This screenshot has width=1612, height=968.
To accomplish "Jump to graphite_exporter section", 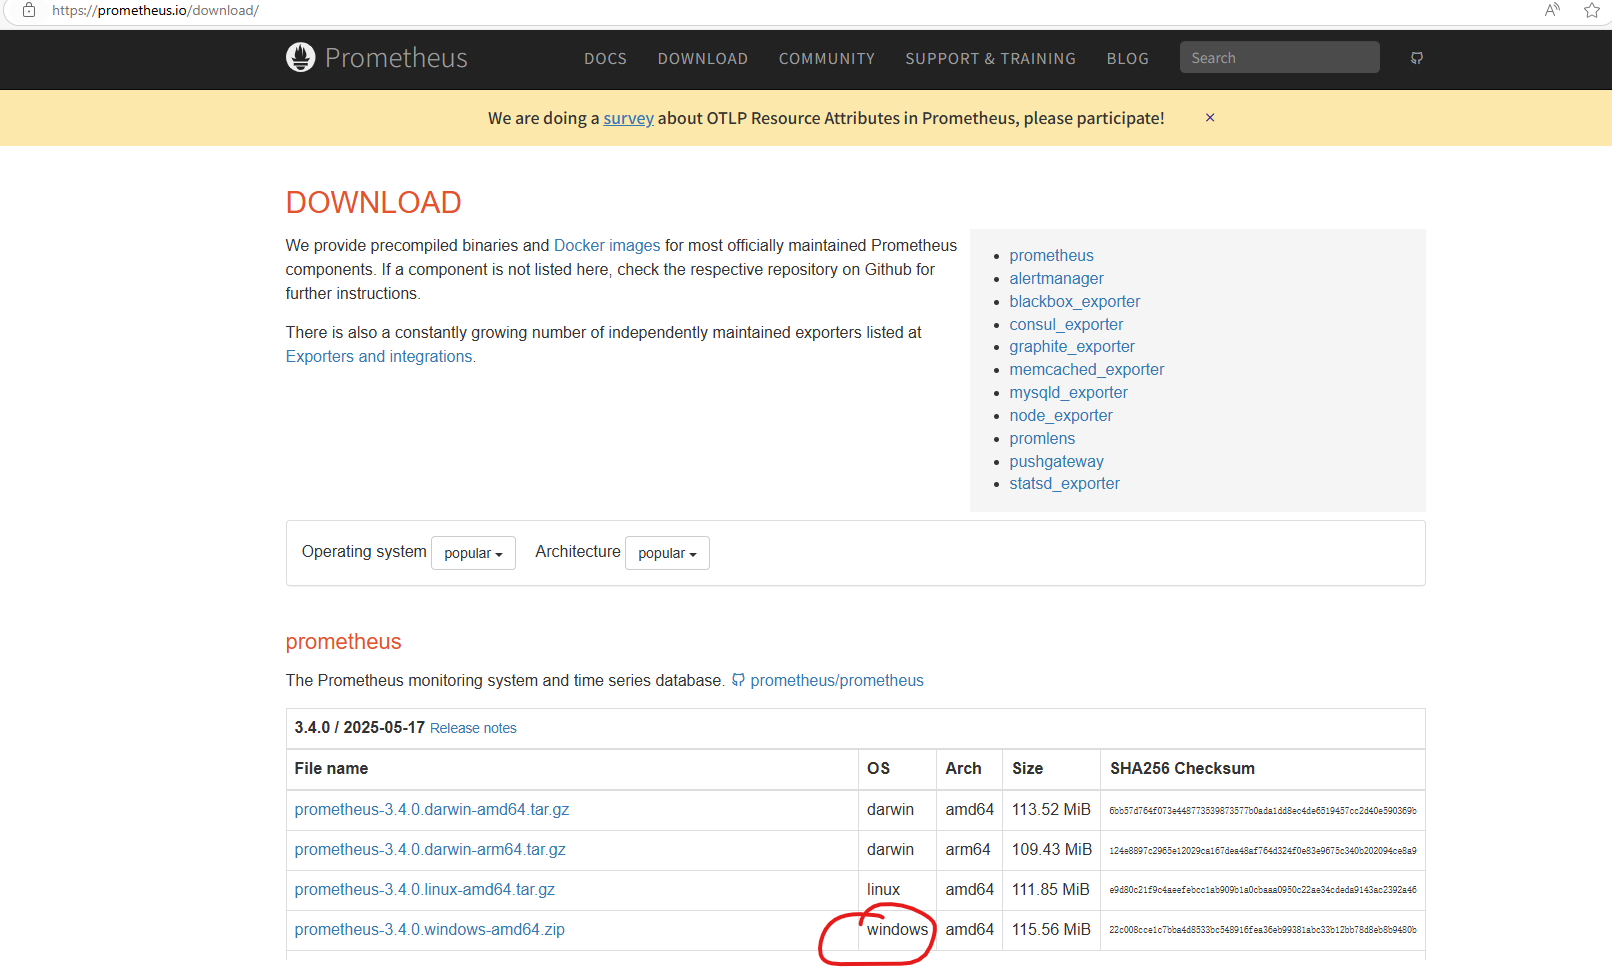I will (x=1072, y=347).
